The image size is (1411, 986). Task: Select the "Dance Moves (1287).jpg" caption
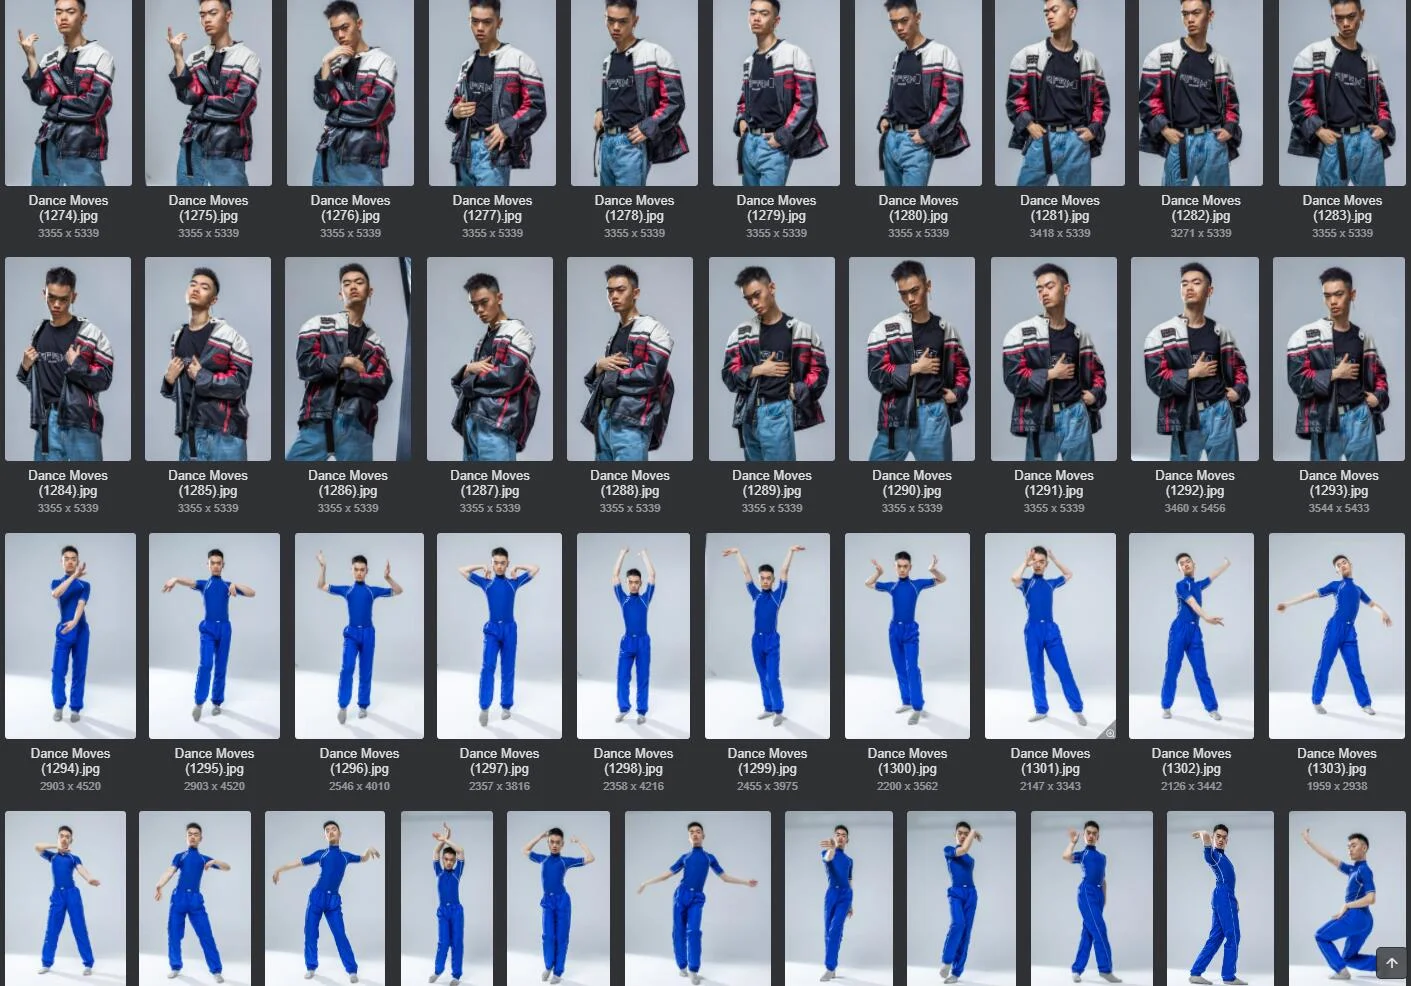tap(490, 483)
